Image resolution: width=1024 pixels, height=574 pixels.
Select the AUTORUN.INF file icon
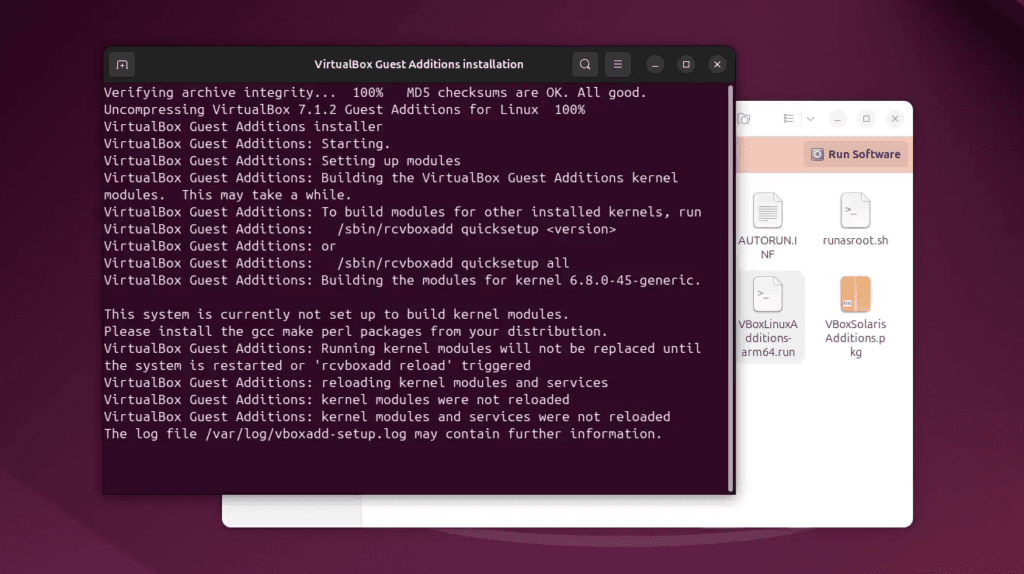(x=767, y=210)
